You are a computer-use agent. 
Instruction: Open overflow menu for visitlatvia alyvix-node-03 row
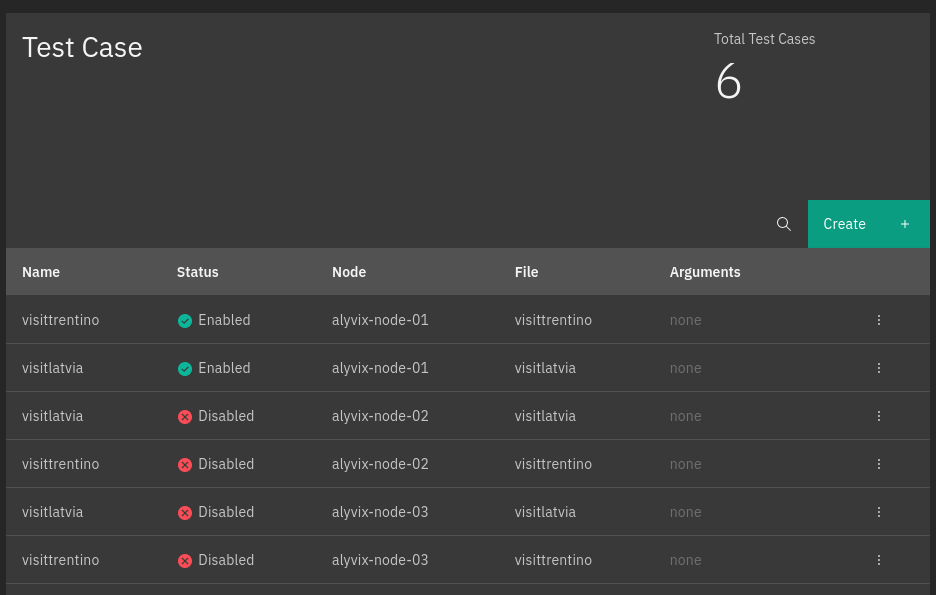click(x=879, y=512)
